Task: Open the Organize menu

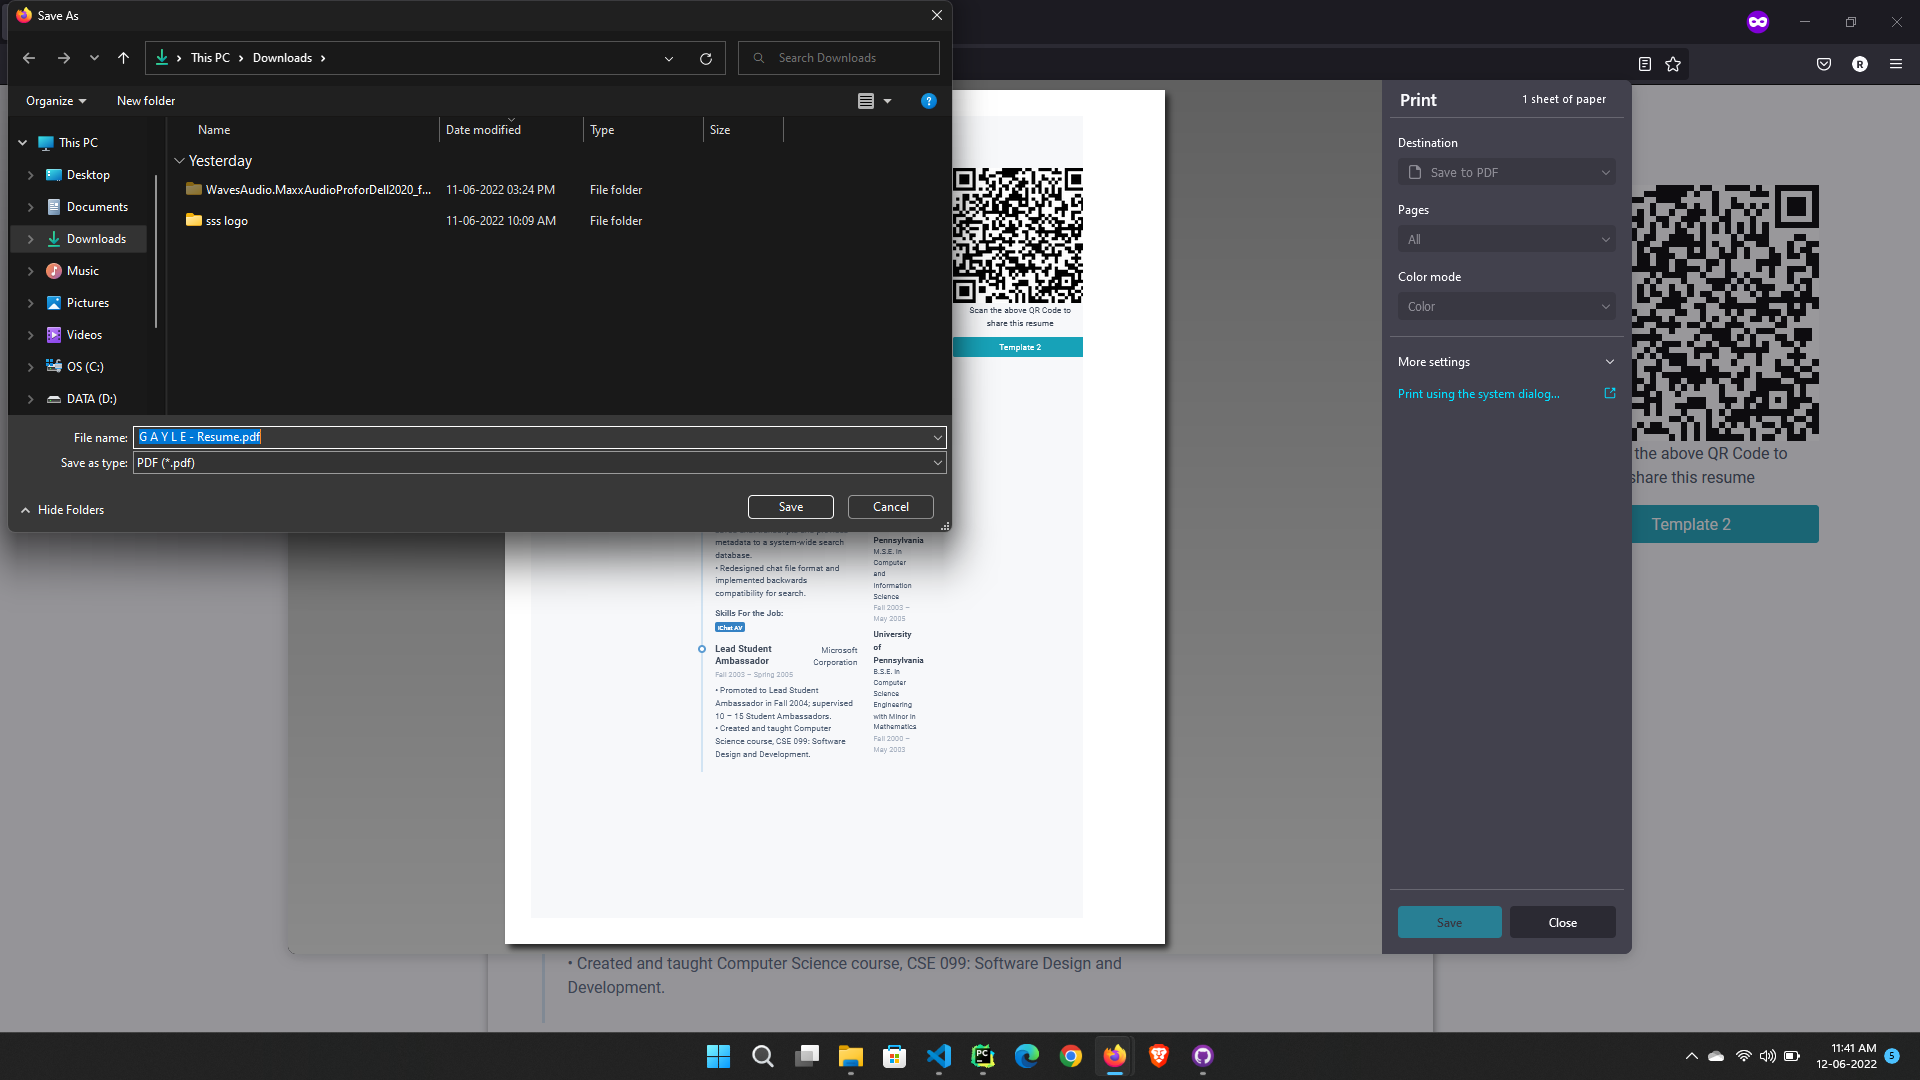Action: pos(56,101)
